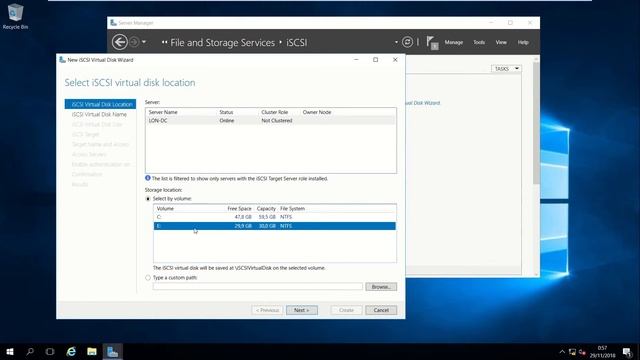
Task: Show hidden system tray icons
Action: [562, 351]
